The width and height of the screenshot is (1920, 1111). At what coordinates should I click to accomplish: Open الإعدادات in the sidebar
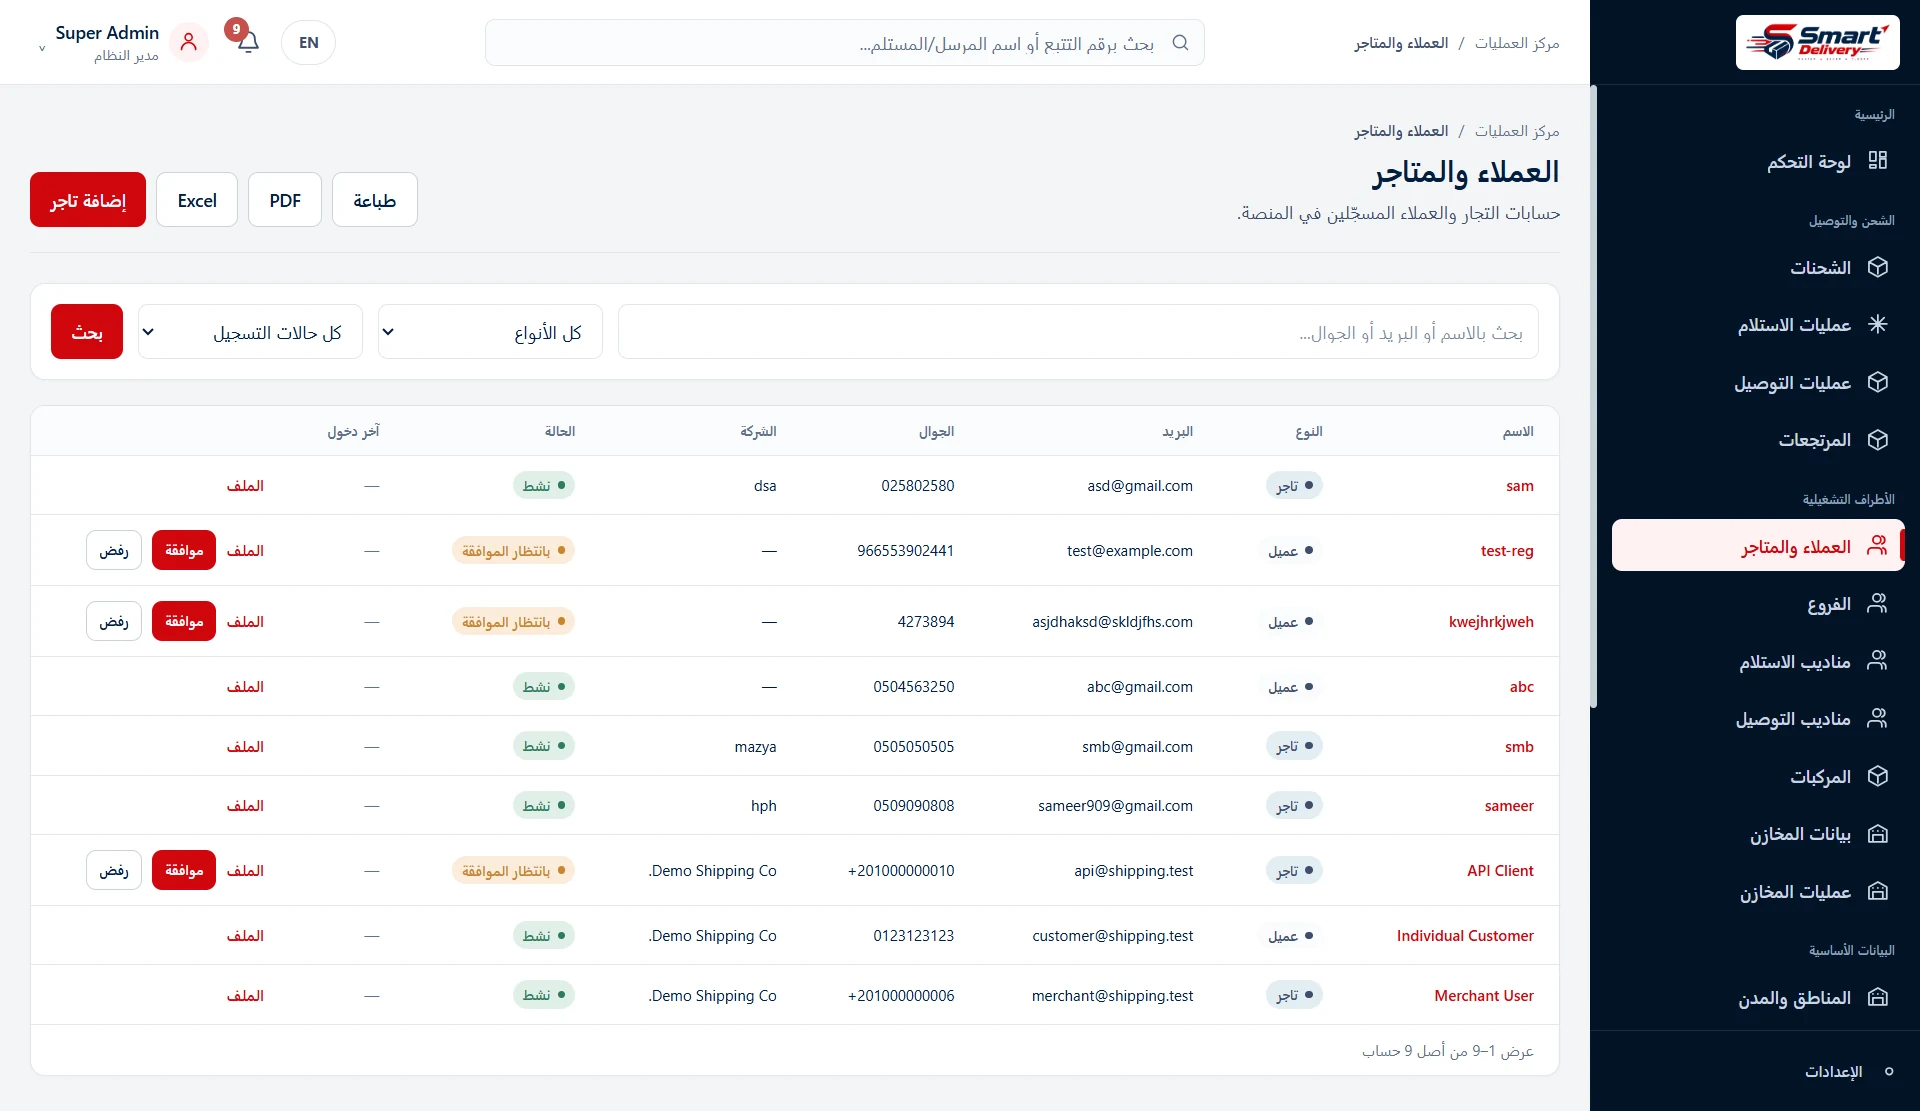1848,1071
